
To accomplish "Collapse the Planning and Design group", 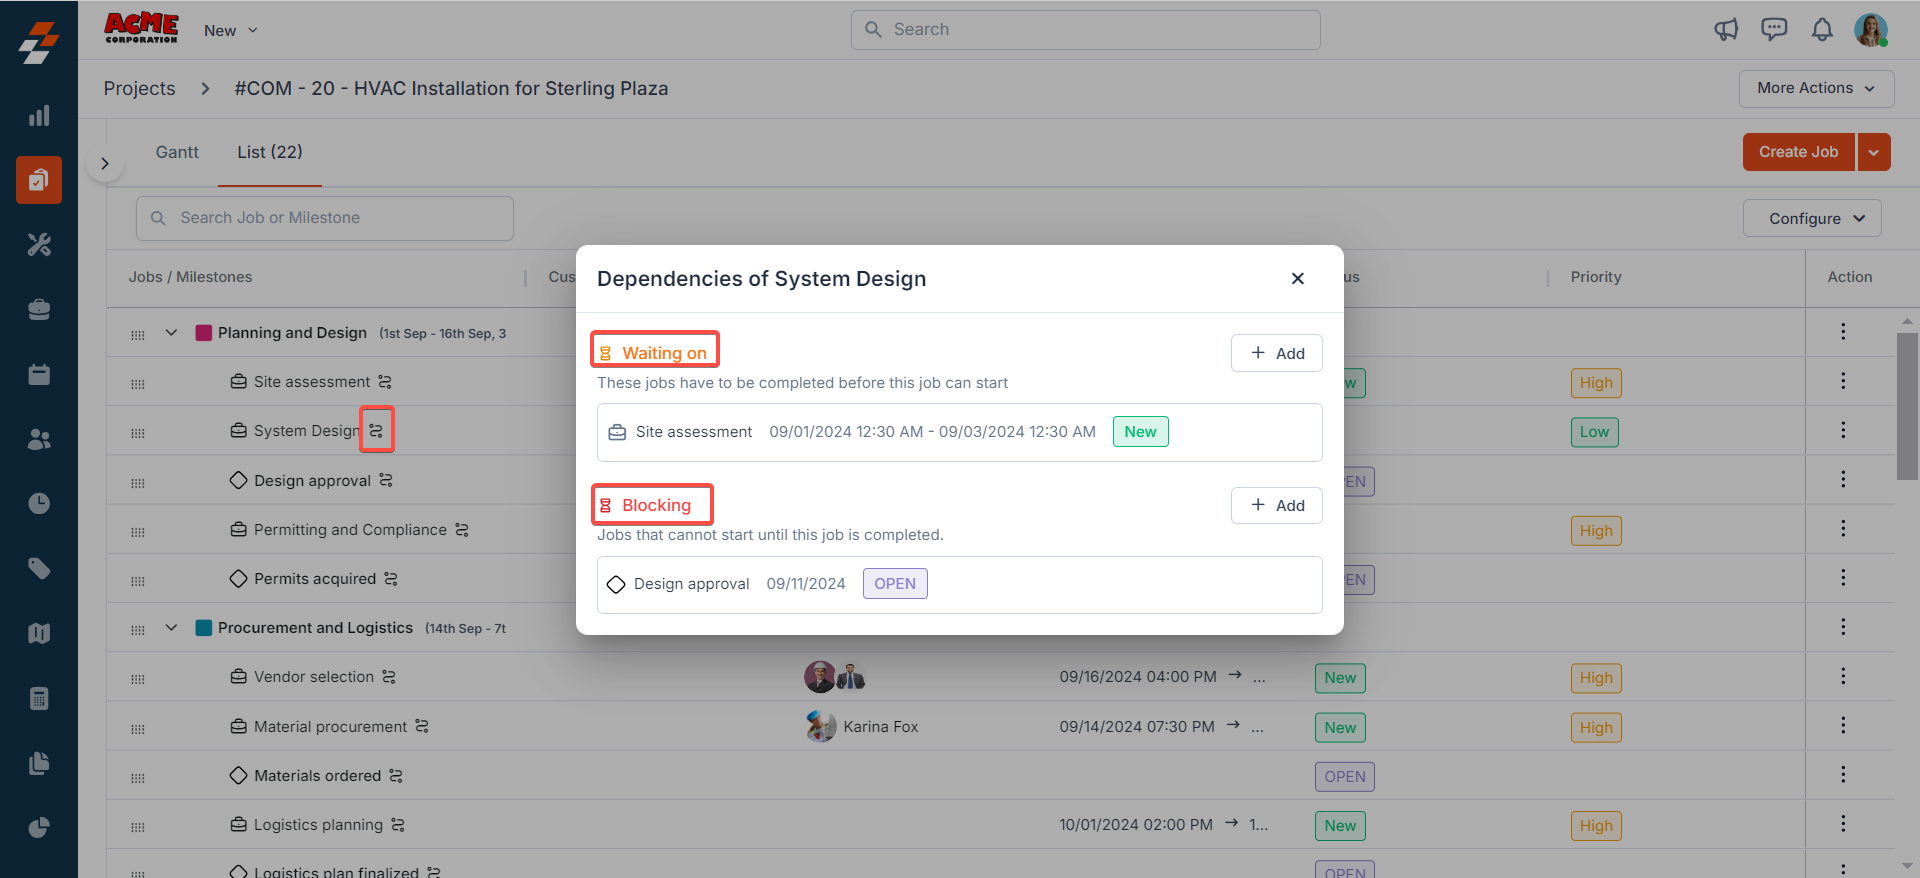I will coord(171,333).
